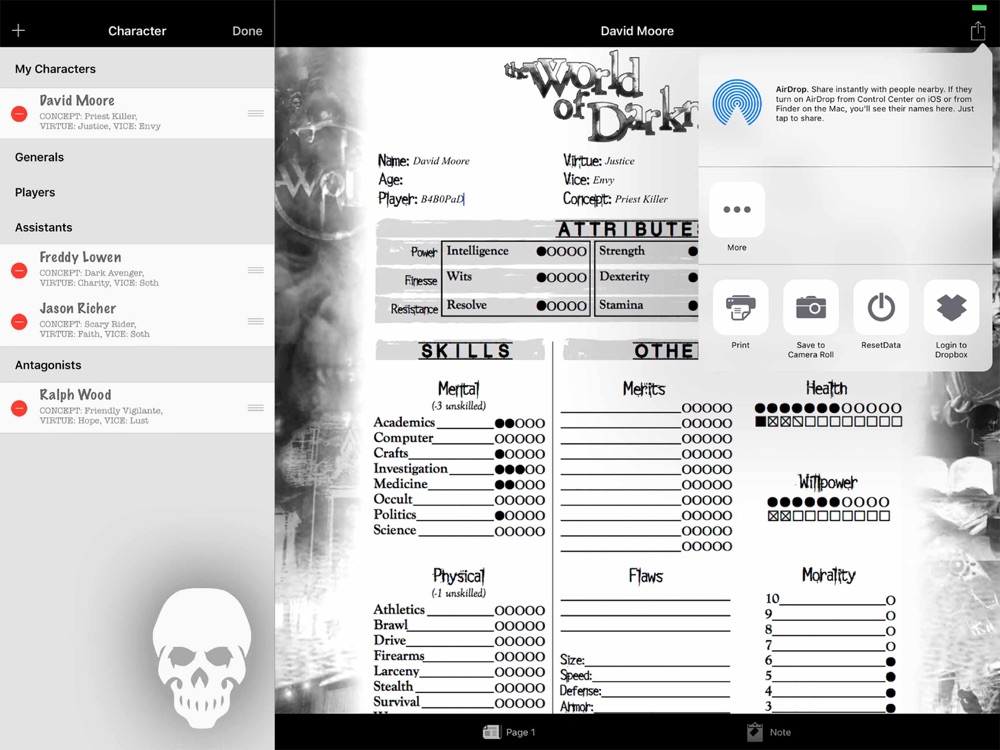Open the Antagonists section header
The width and height of the screenshot is (1000, 750).
pyautogui.click(x=137, y=365)
